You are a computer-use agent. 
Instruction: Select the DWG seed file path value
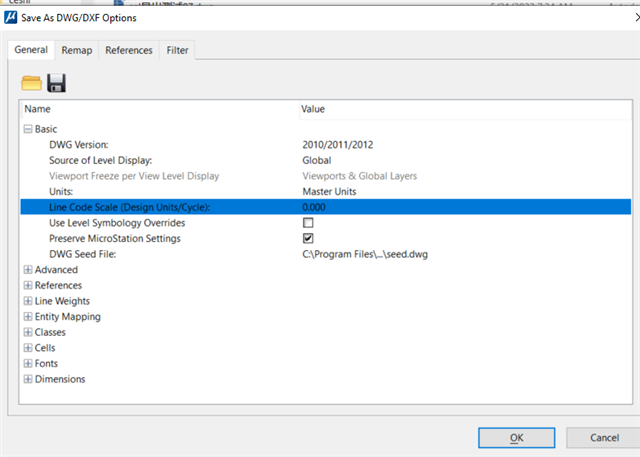coord(365,254)
